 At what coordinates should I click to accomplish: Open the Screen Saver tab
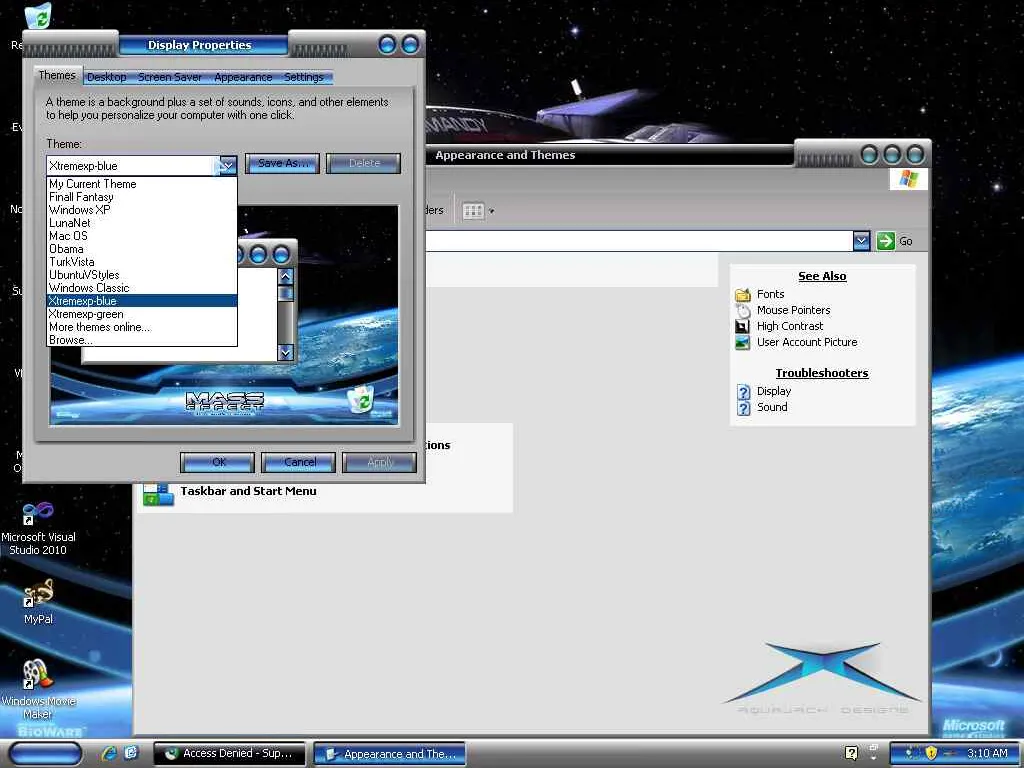[x=170, y=77]
